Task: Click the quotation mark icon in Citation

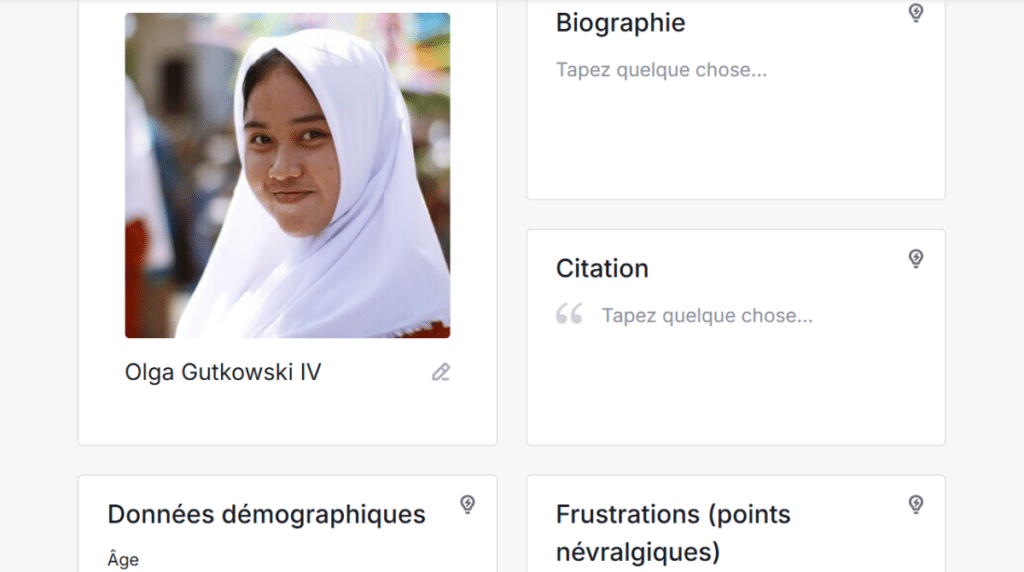Action: [x=569, y=313]
